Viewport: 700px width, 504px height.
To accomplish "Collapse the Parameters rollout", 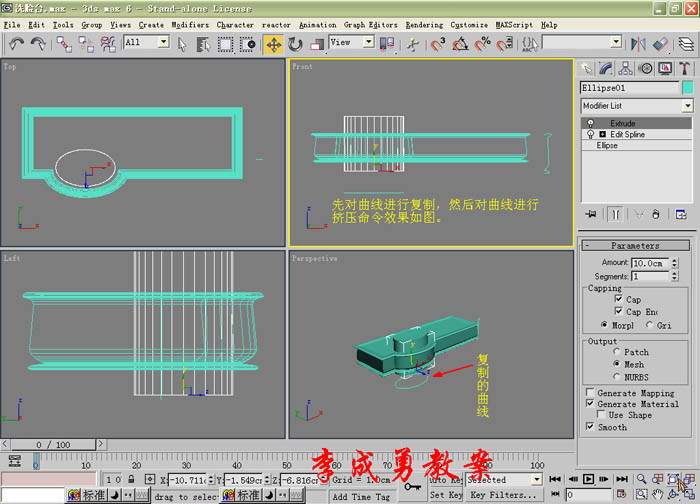I will pyautogui.click(x=635, y=246).
